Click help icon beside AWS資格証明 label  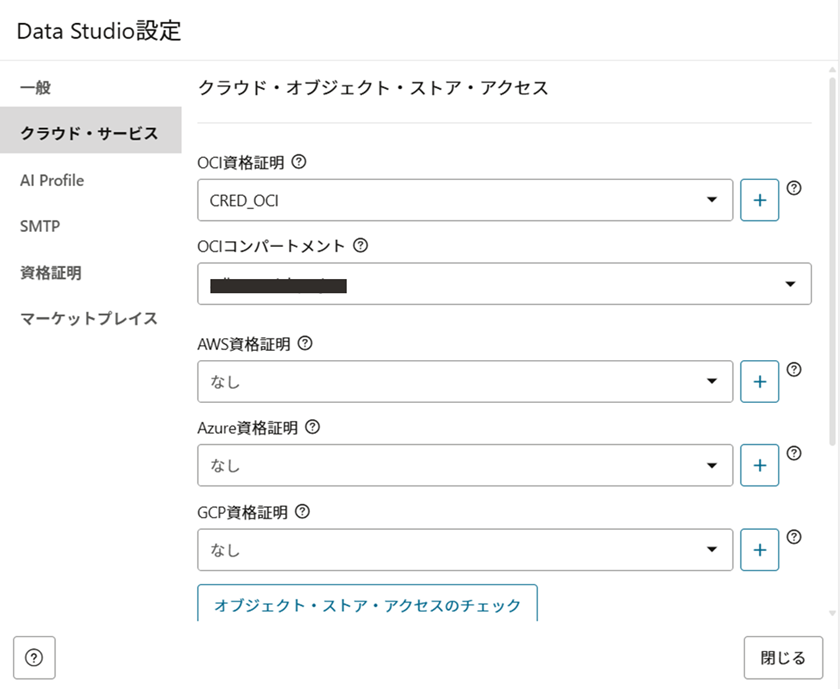[306, 344]
